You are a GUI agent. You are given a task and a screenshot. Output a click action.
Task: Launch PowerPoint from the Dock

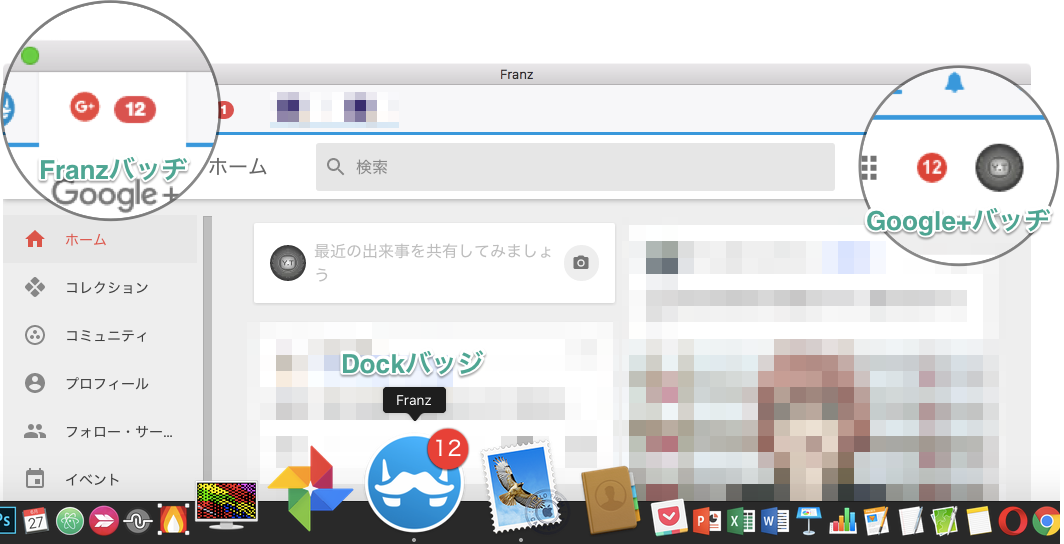(706, 521)
